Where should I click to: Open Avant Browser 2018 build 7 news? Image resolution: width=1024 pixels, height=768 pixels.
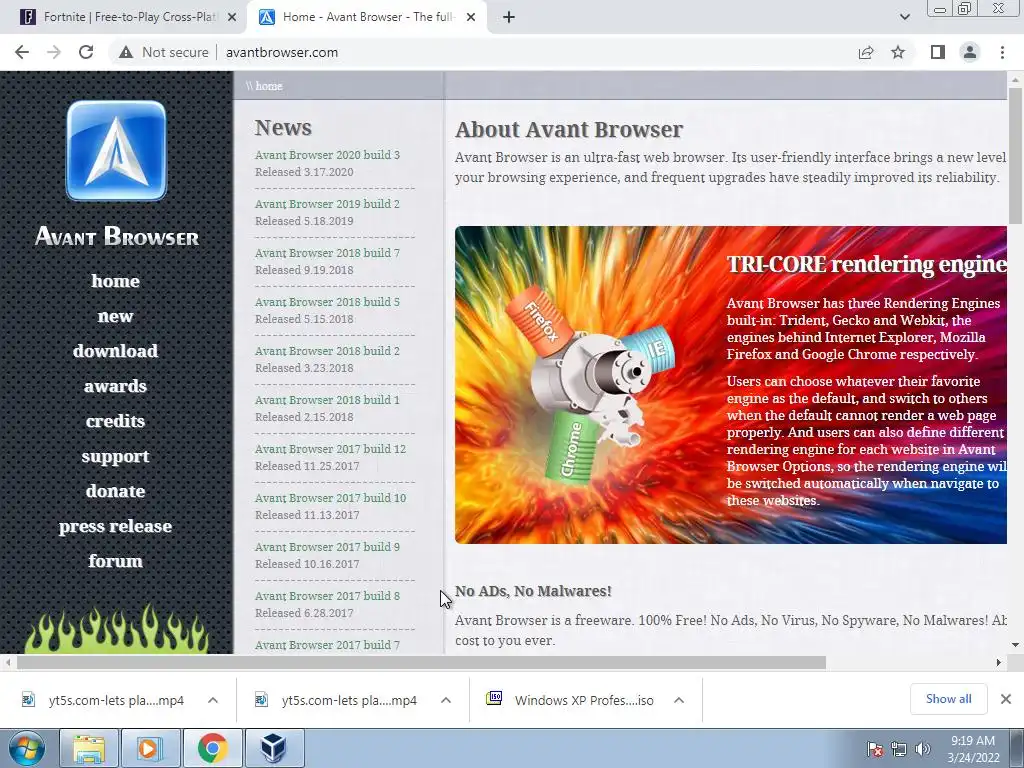327,253
